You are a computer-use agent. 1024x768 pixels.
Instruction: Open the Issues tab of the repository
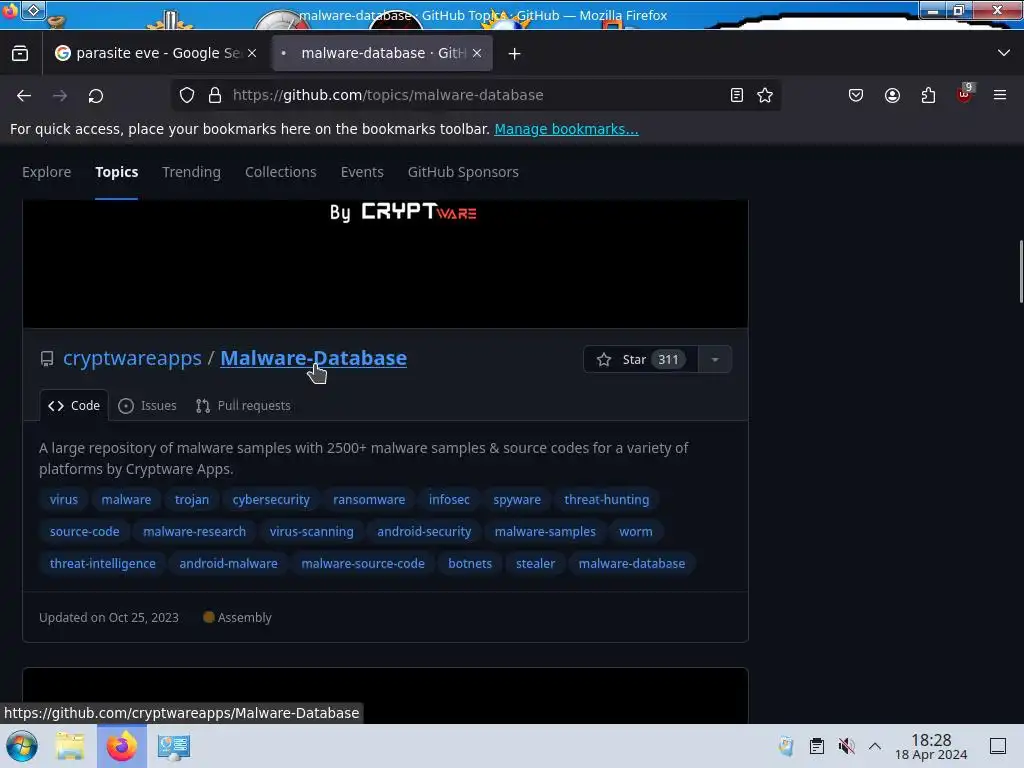tap(148, 406)
